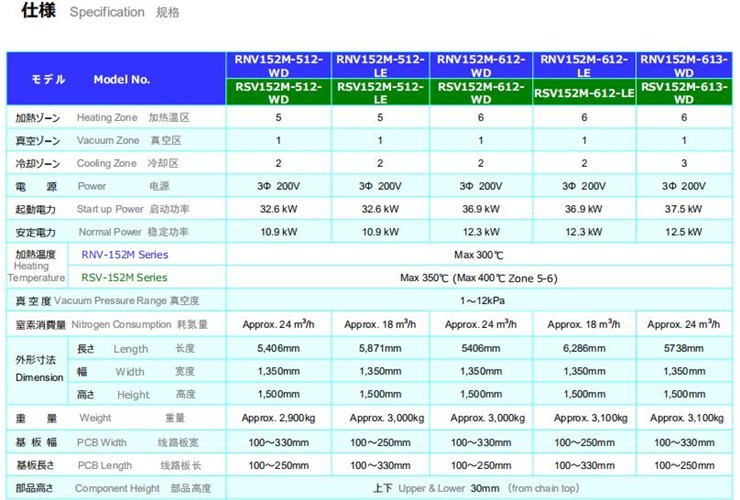Screen dimensions: 740x500
Task: Select the Heating Temperature label
Action: [36, 266]
